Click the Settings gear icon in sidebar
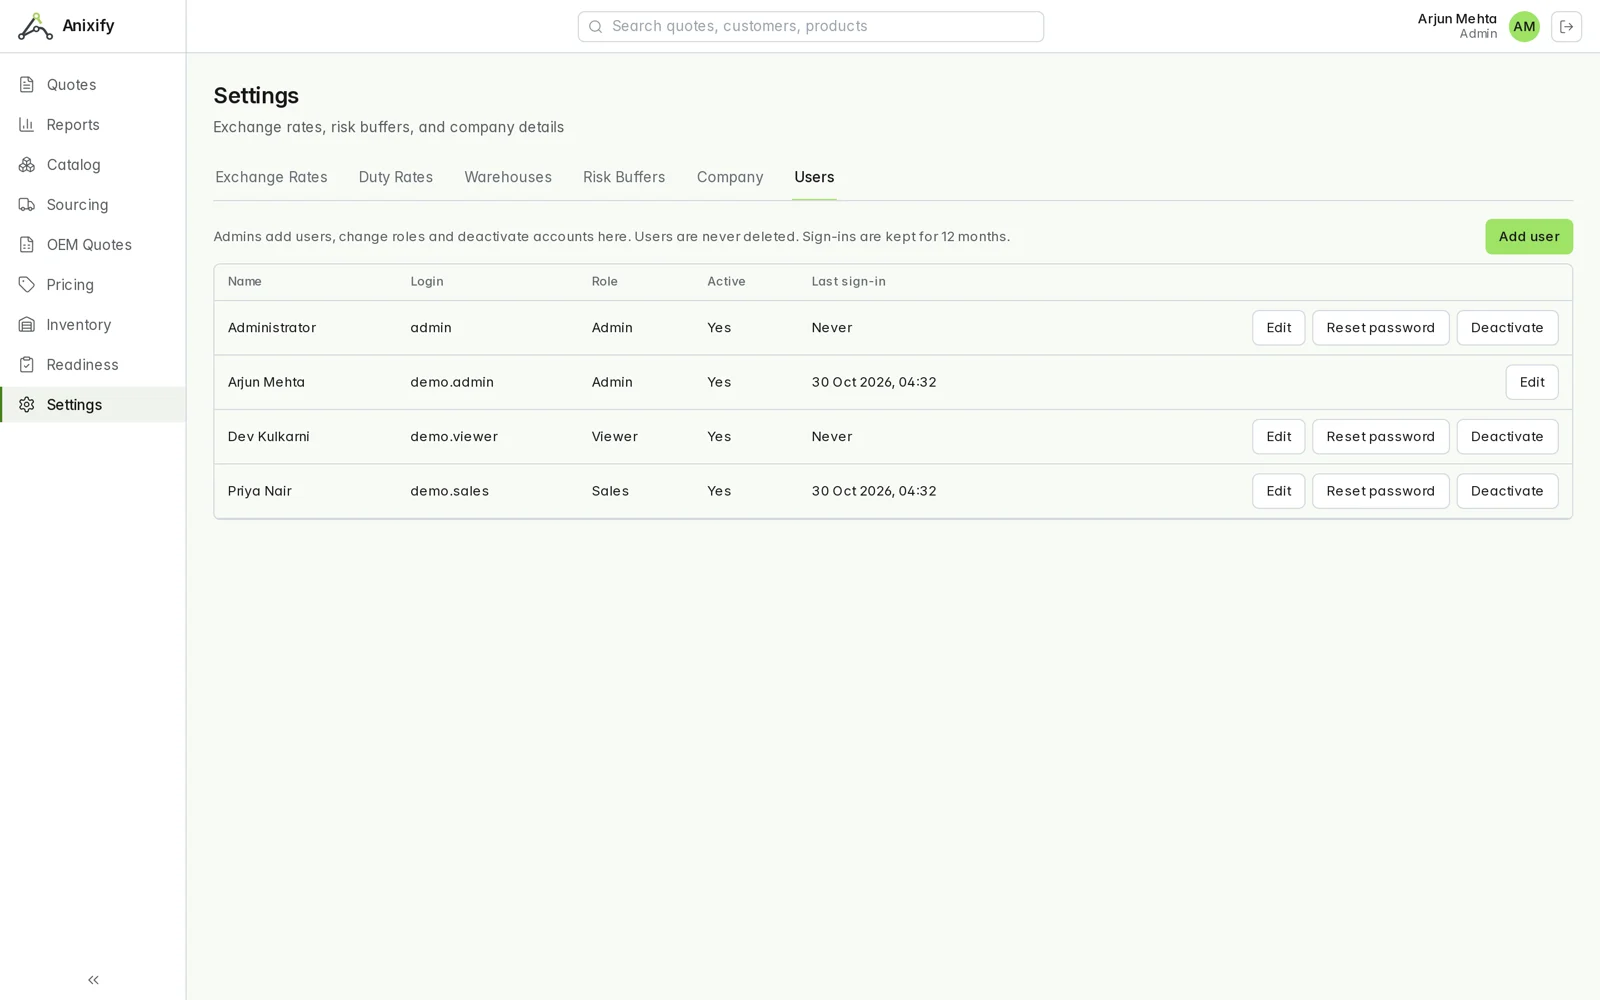Image resolution: width=1600 pixels, height=1000 pixels. (27, 405)
